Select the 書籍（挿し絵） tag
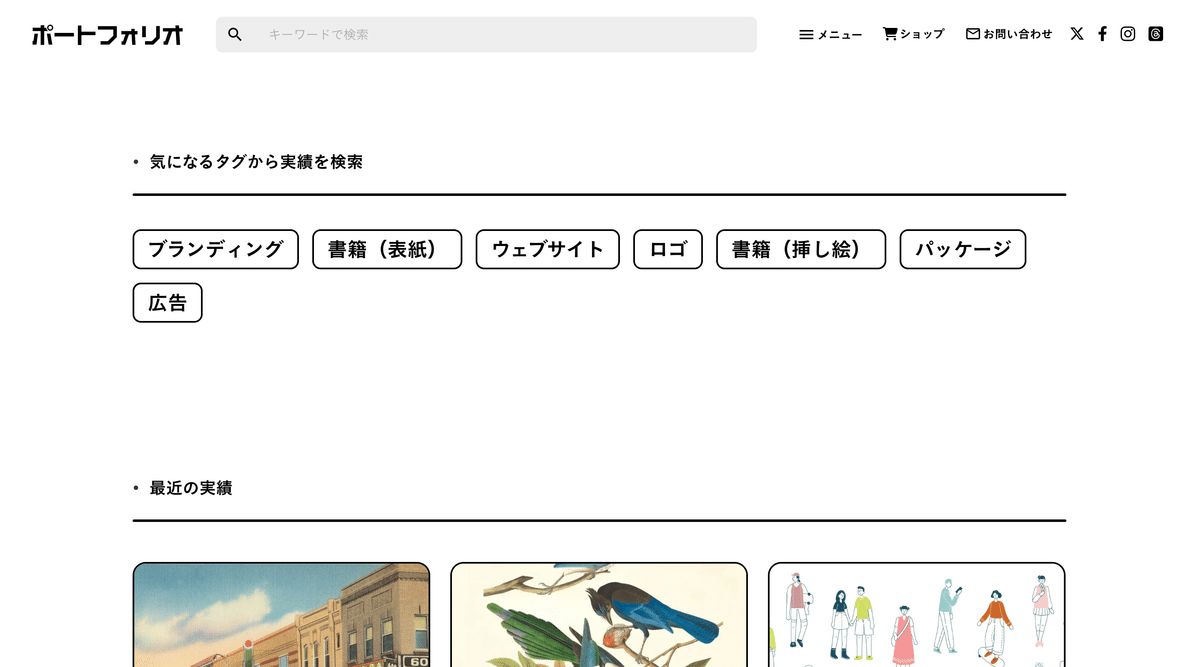The width and height of the screenshot is (1200, 667). tap(801, 249)
